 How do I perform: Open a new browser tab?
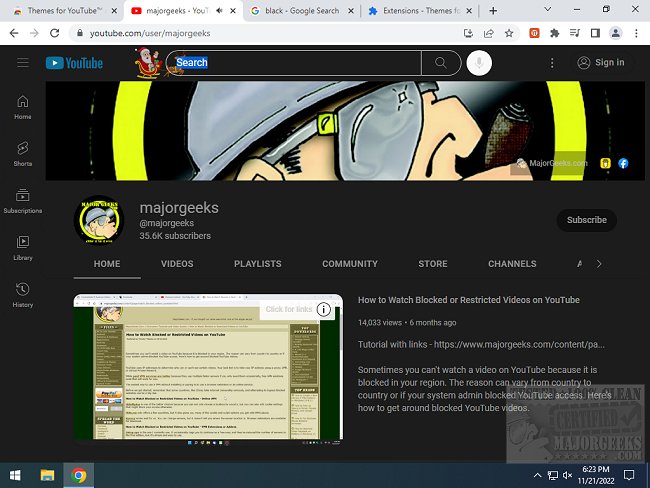pos(493,11)
